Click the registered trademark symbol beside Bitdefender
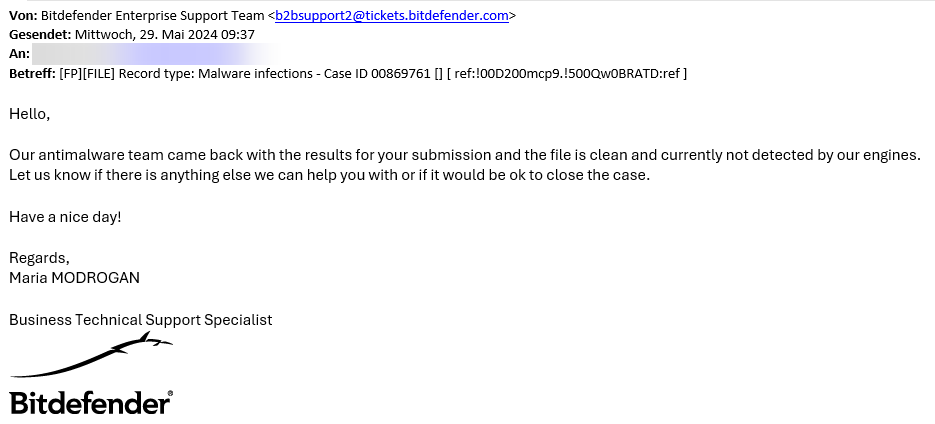The image size is (935, 424). pos(171,394)
